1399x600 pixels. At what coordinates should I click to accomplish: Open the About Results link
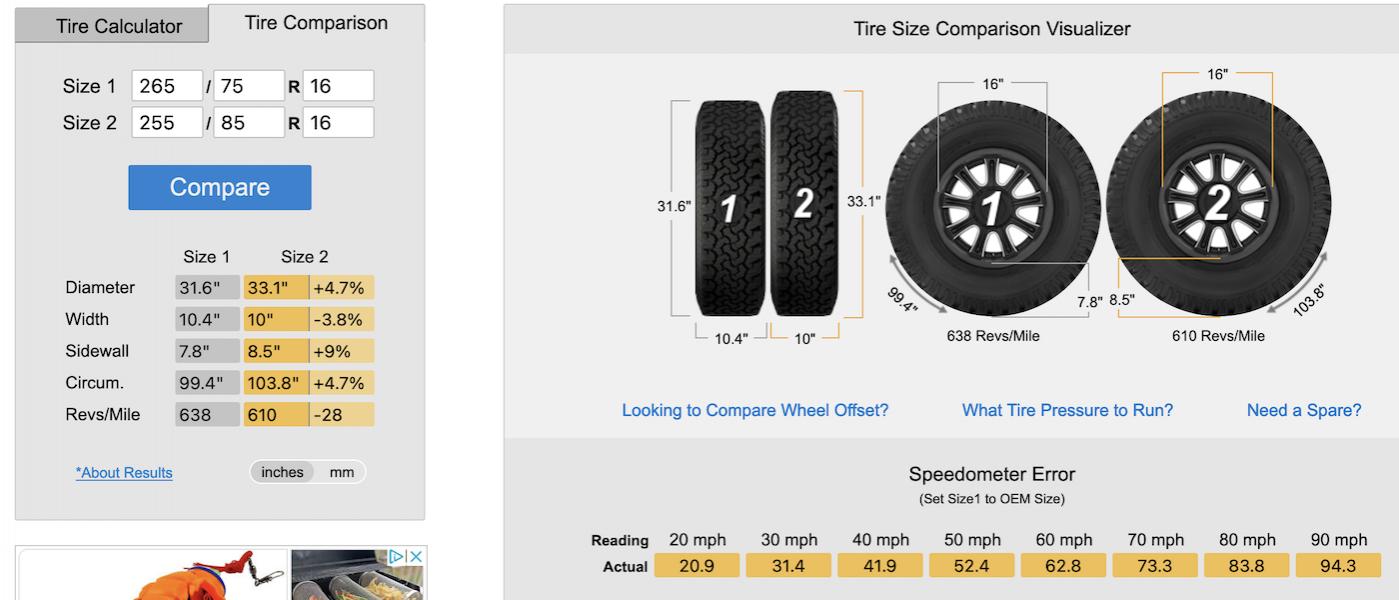124,473
